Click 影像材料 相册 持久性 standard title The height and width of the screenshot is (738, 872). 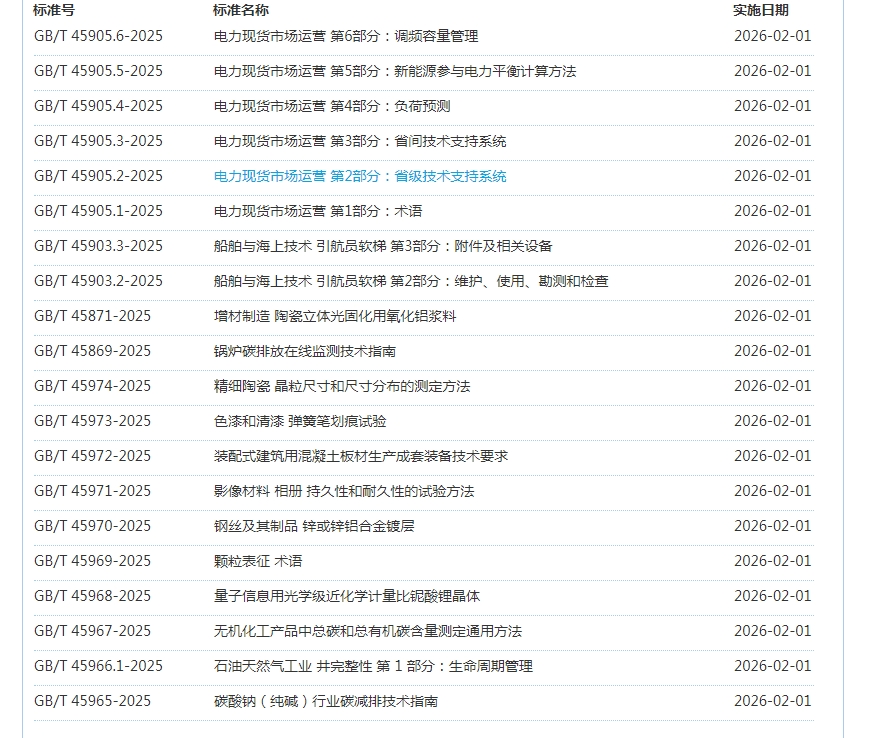point(344,491)
